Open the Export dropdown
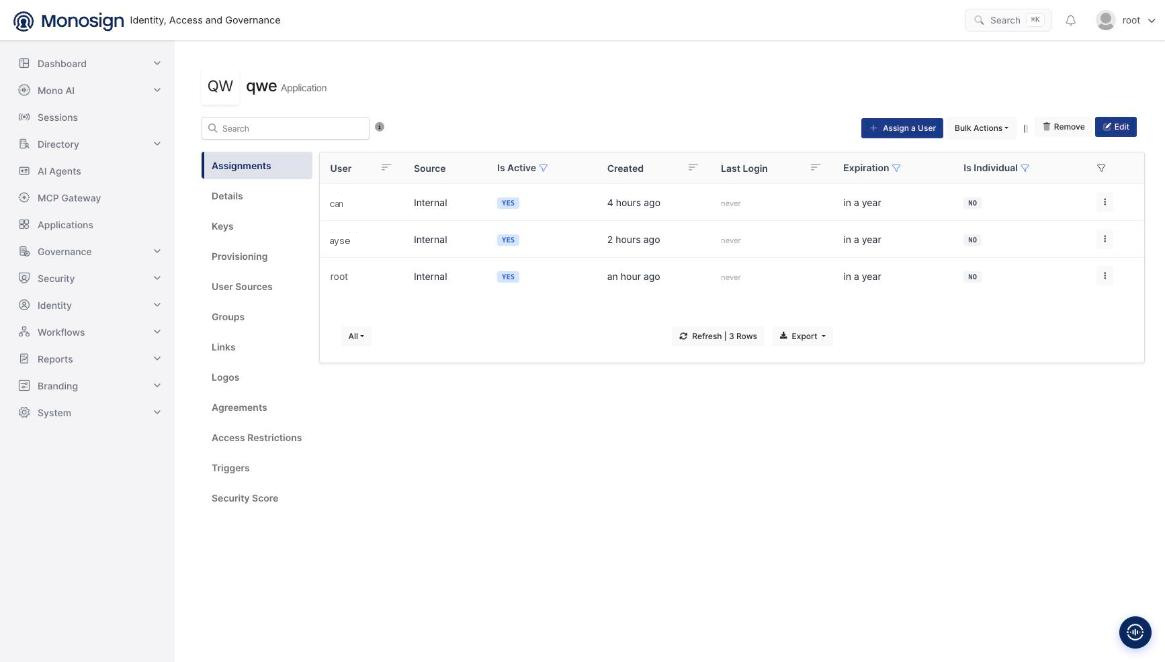This screenshot has width=1165, height=662. pyautogui.click(x=802, y=336)
